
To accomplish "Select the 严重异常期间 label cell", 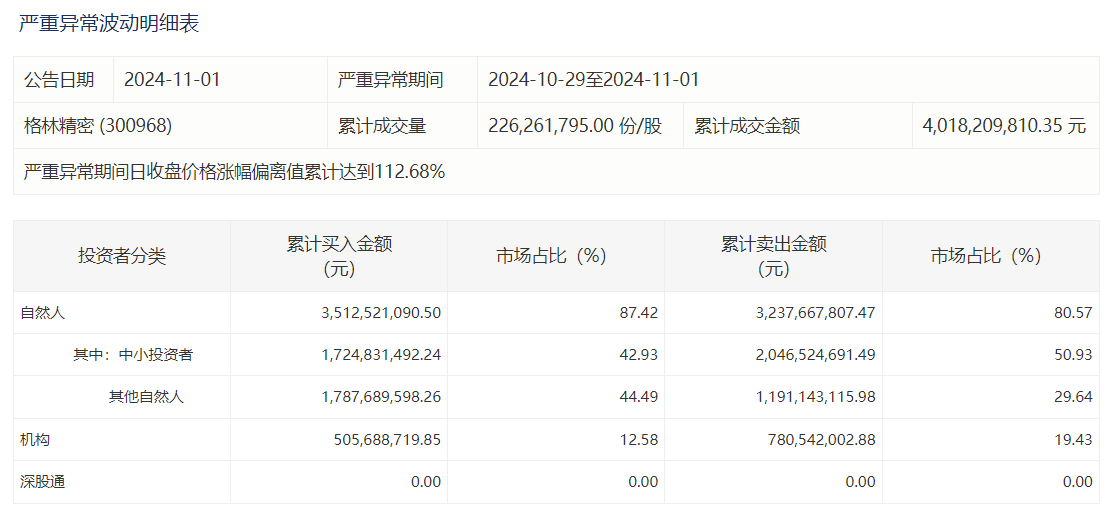I will tap(390, 80).
